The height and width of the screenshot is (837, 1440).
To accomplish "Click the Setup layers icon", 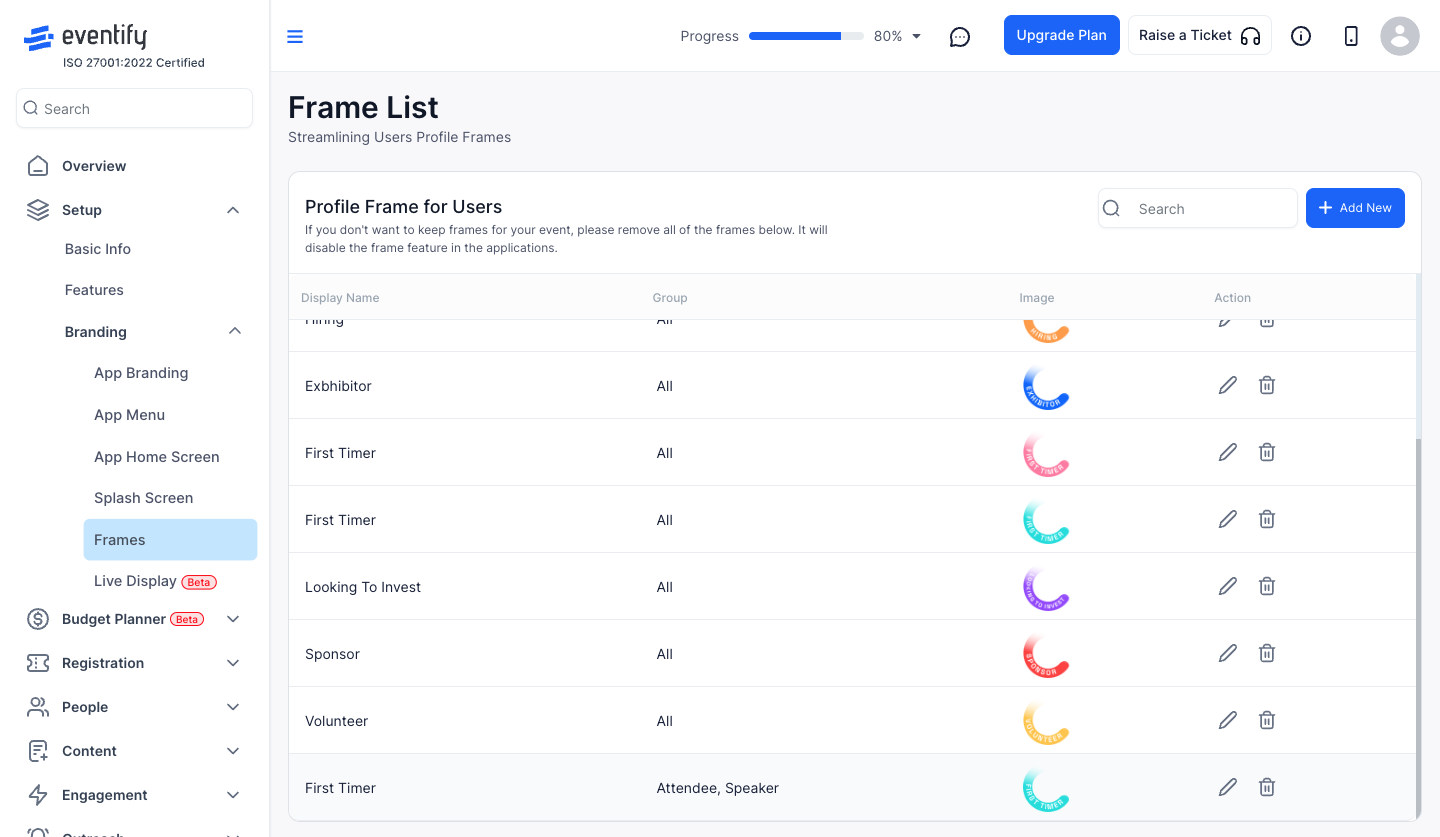I will coord(38,210).
